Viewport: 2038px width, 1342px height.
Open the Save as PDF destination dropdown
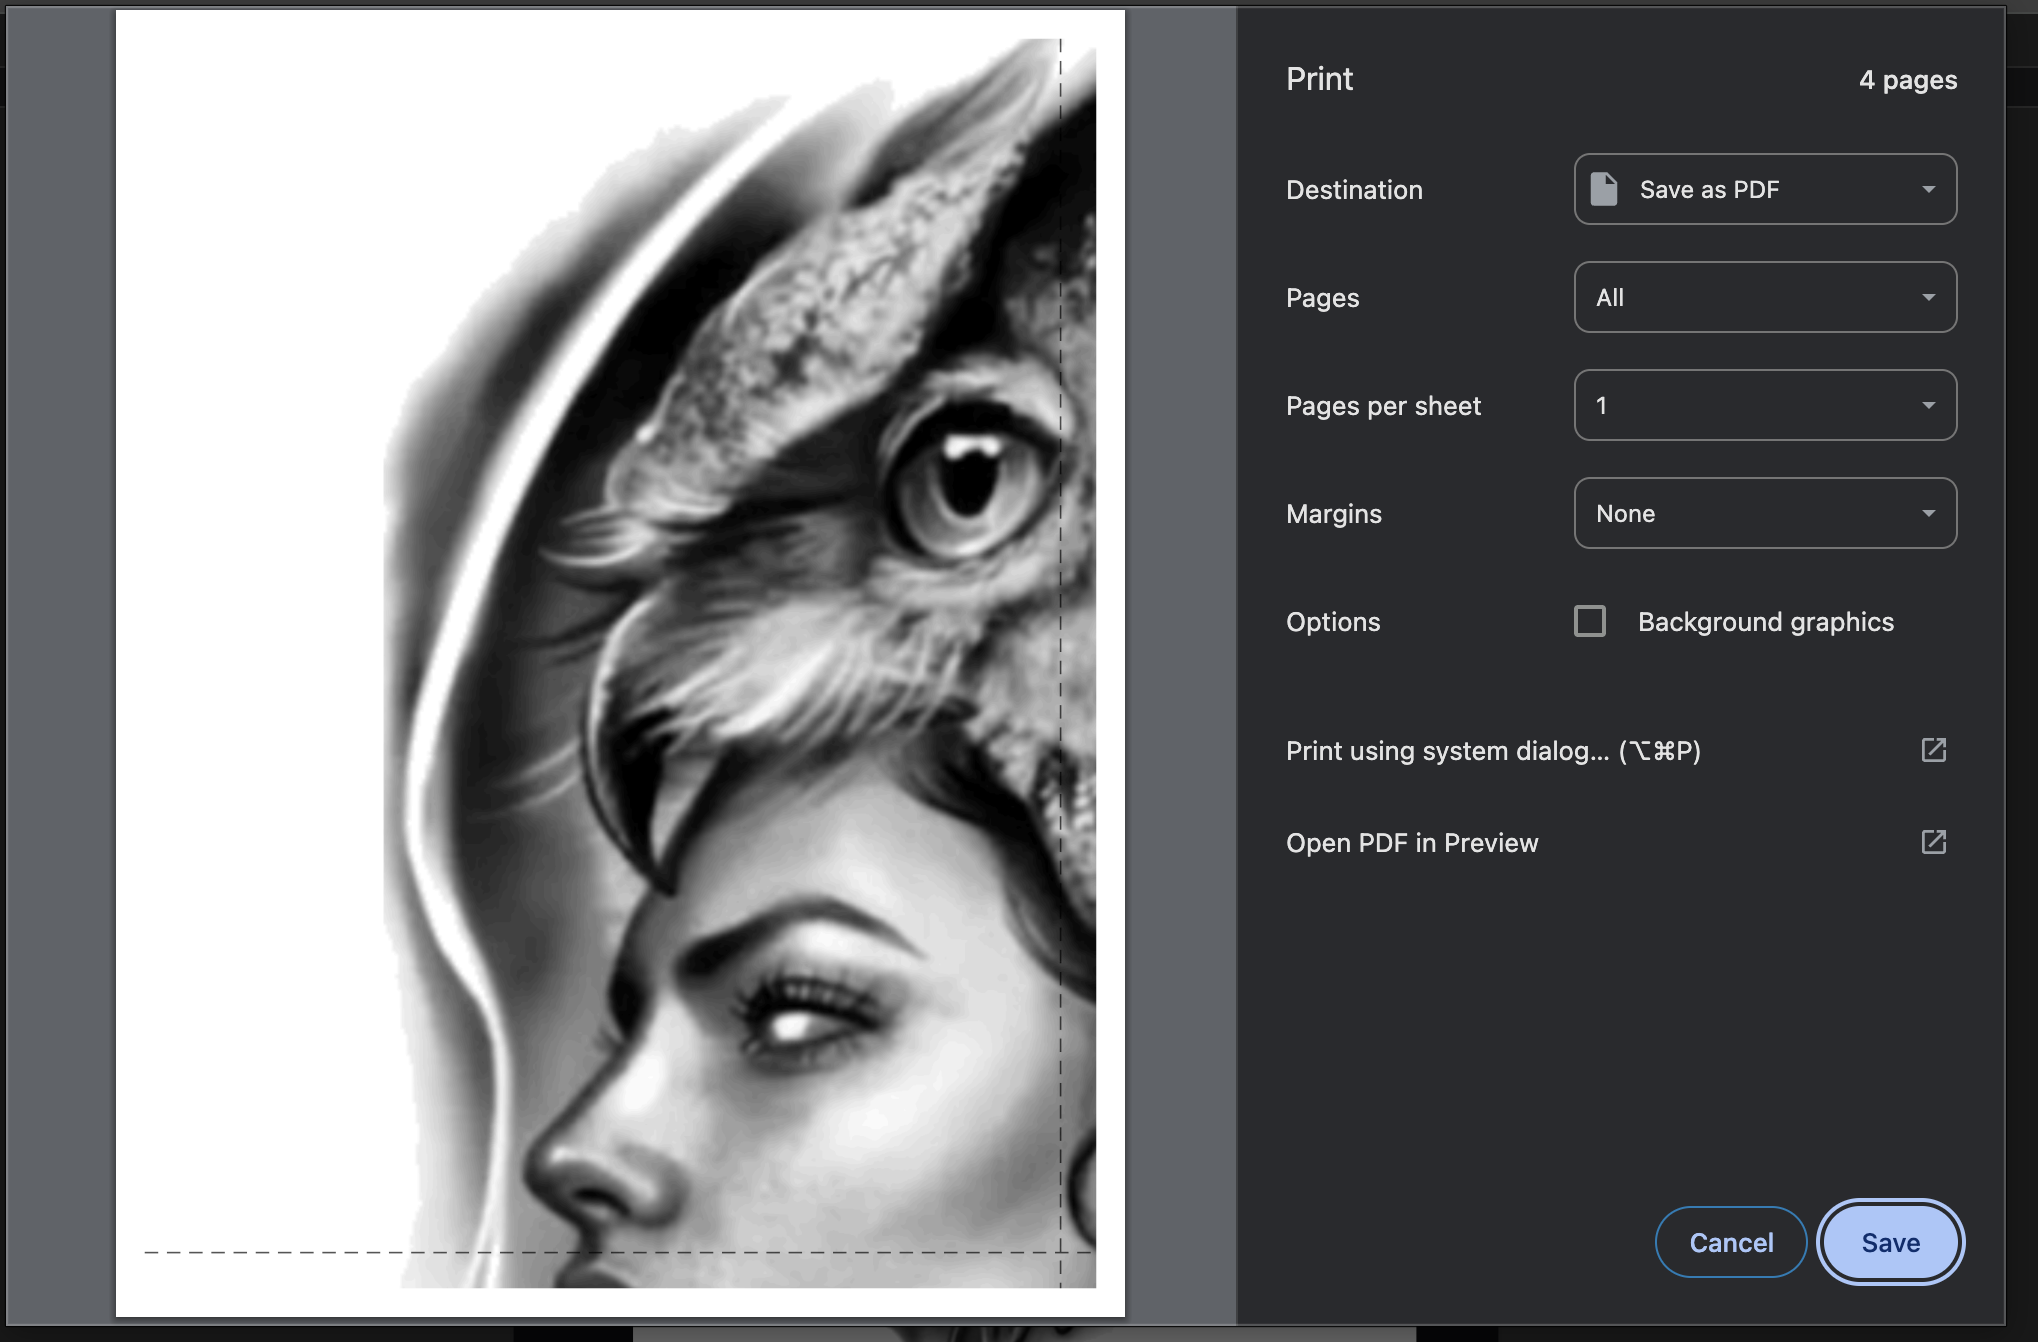pos(1764,189)
